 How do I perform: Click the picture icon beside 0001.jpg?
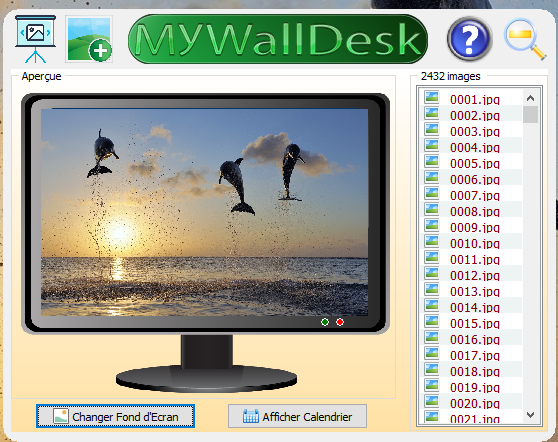[x=432, y=97]
